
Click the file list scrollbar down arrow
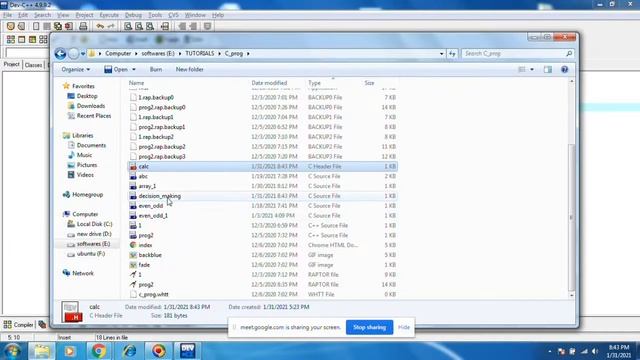click(x=571, y=295)
